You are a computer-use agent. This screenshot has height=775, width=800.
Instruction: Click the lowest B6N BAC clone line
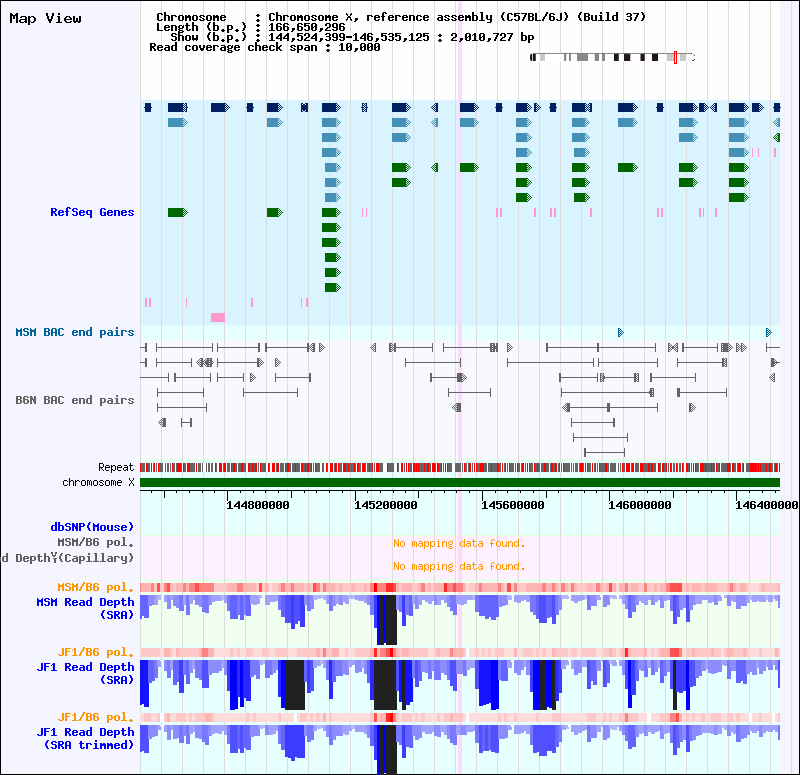605,453
